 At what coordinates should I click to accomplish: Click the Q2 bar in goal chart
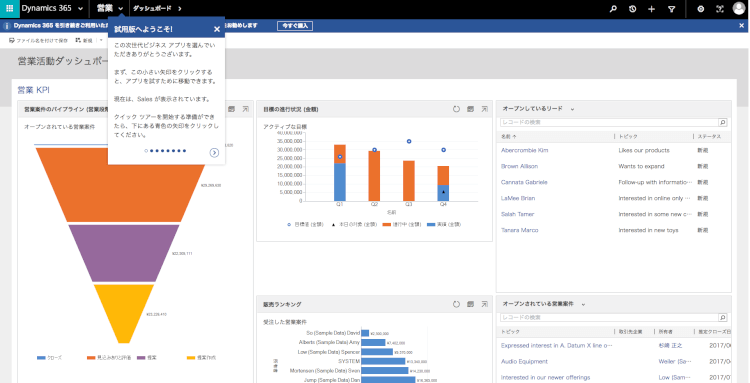(x=374, y=176)
